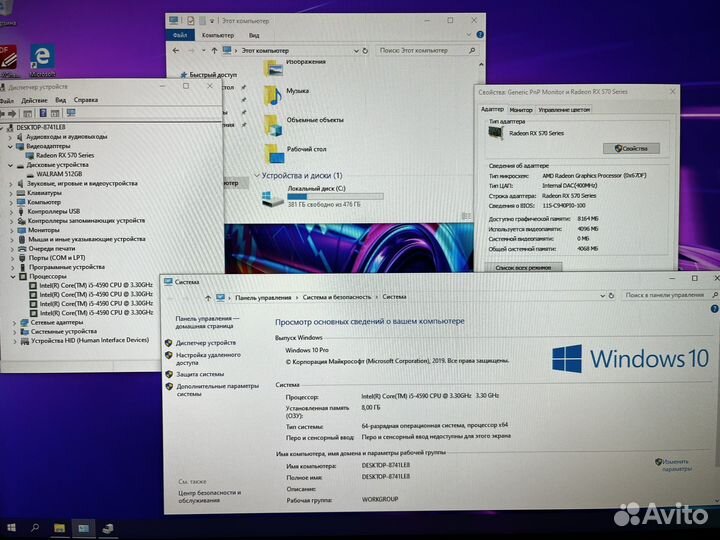This screenshot has height=540, width=720.
Task: Click Device Manager help toolbar icon
Action: click(43, 112)
